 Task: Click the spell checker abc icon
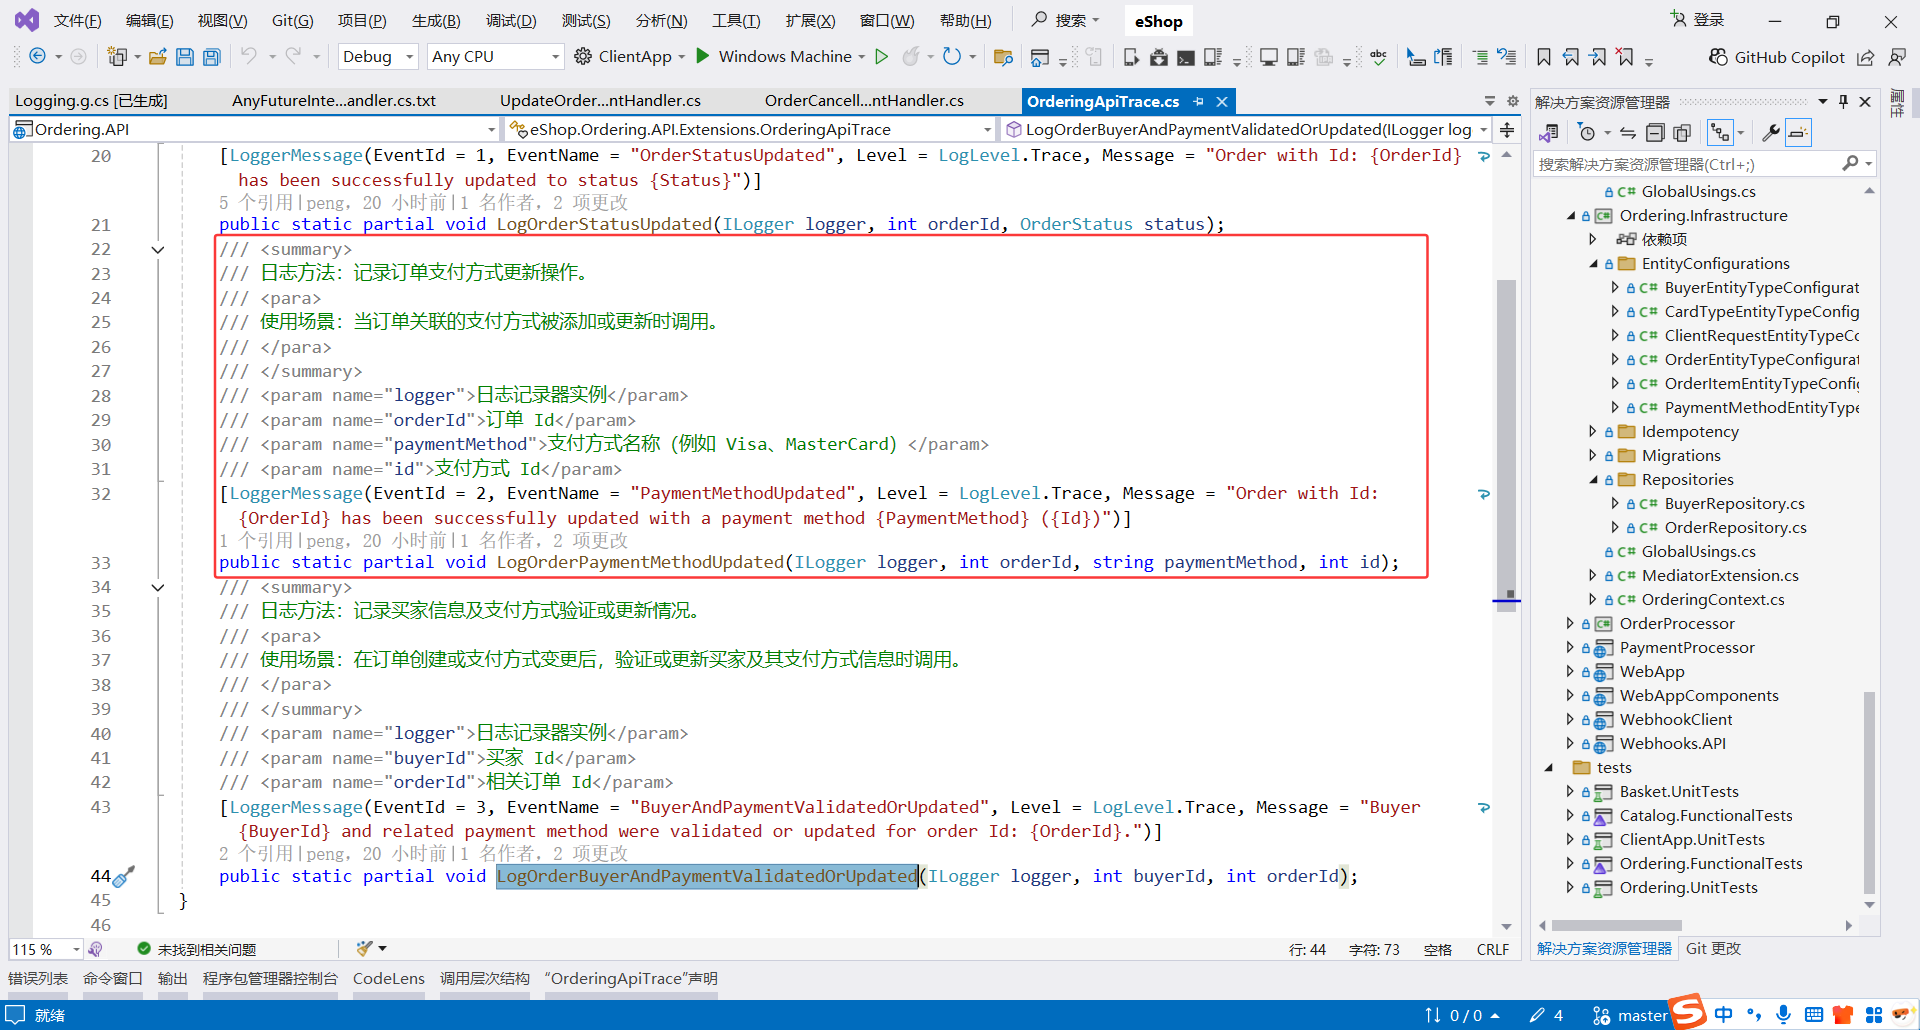tap(1378, 57)
